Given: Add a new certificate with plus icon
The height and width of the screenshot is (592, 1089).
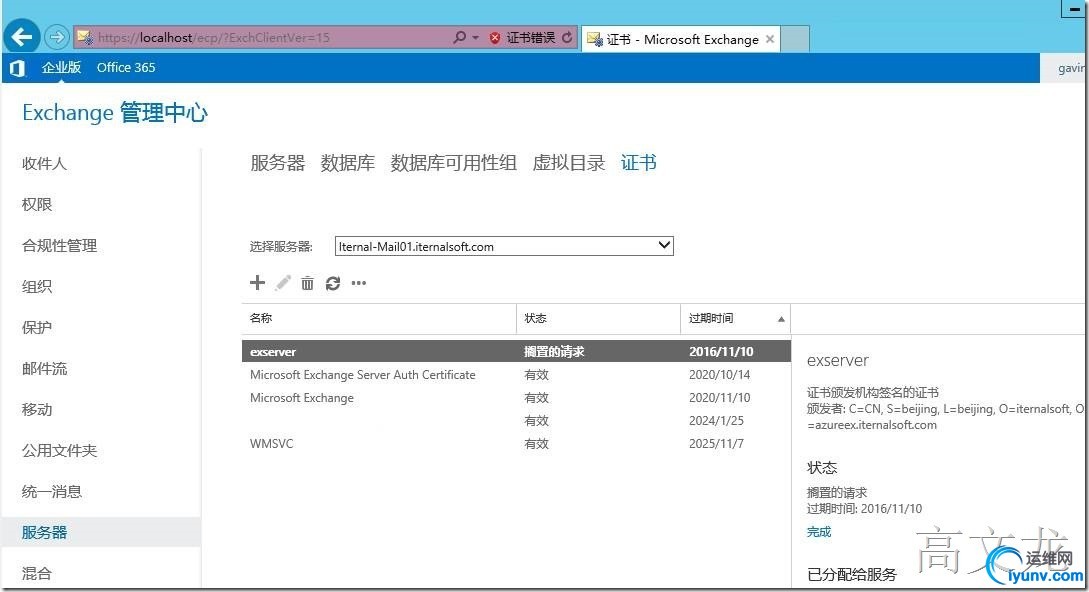Looking at the screenshot, I should coord(257,283).
